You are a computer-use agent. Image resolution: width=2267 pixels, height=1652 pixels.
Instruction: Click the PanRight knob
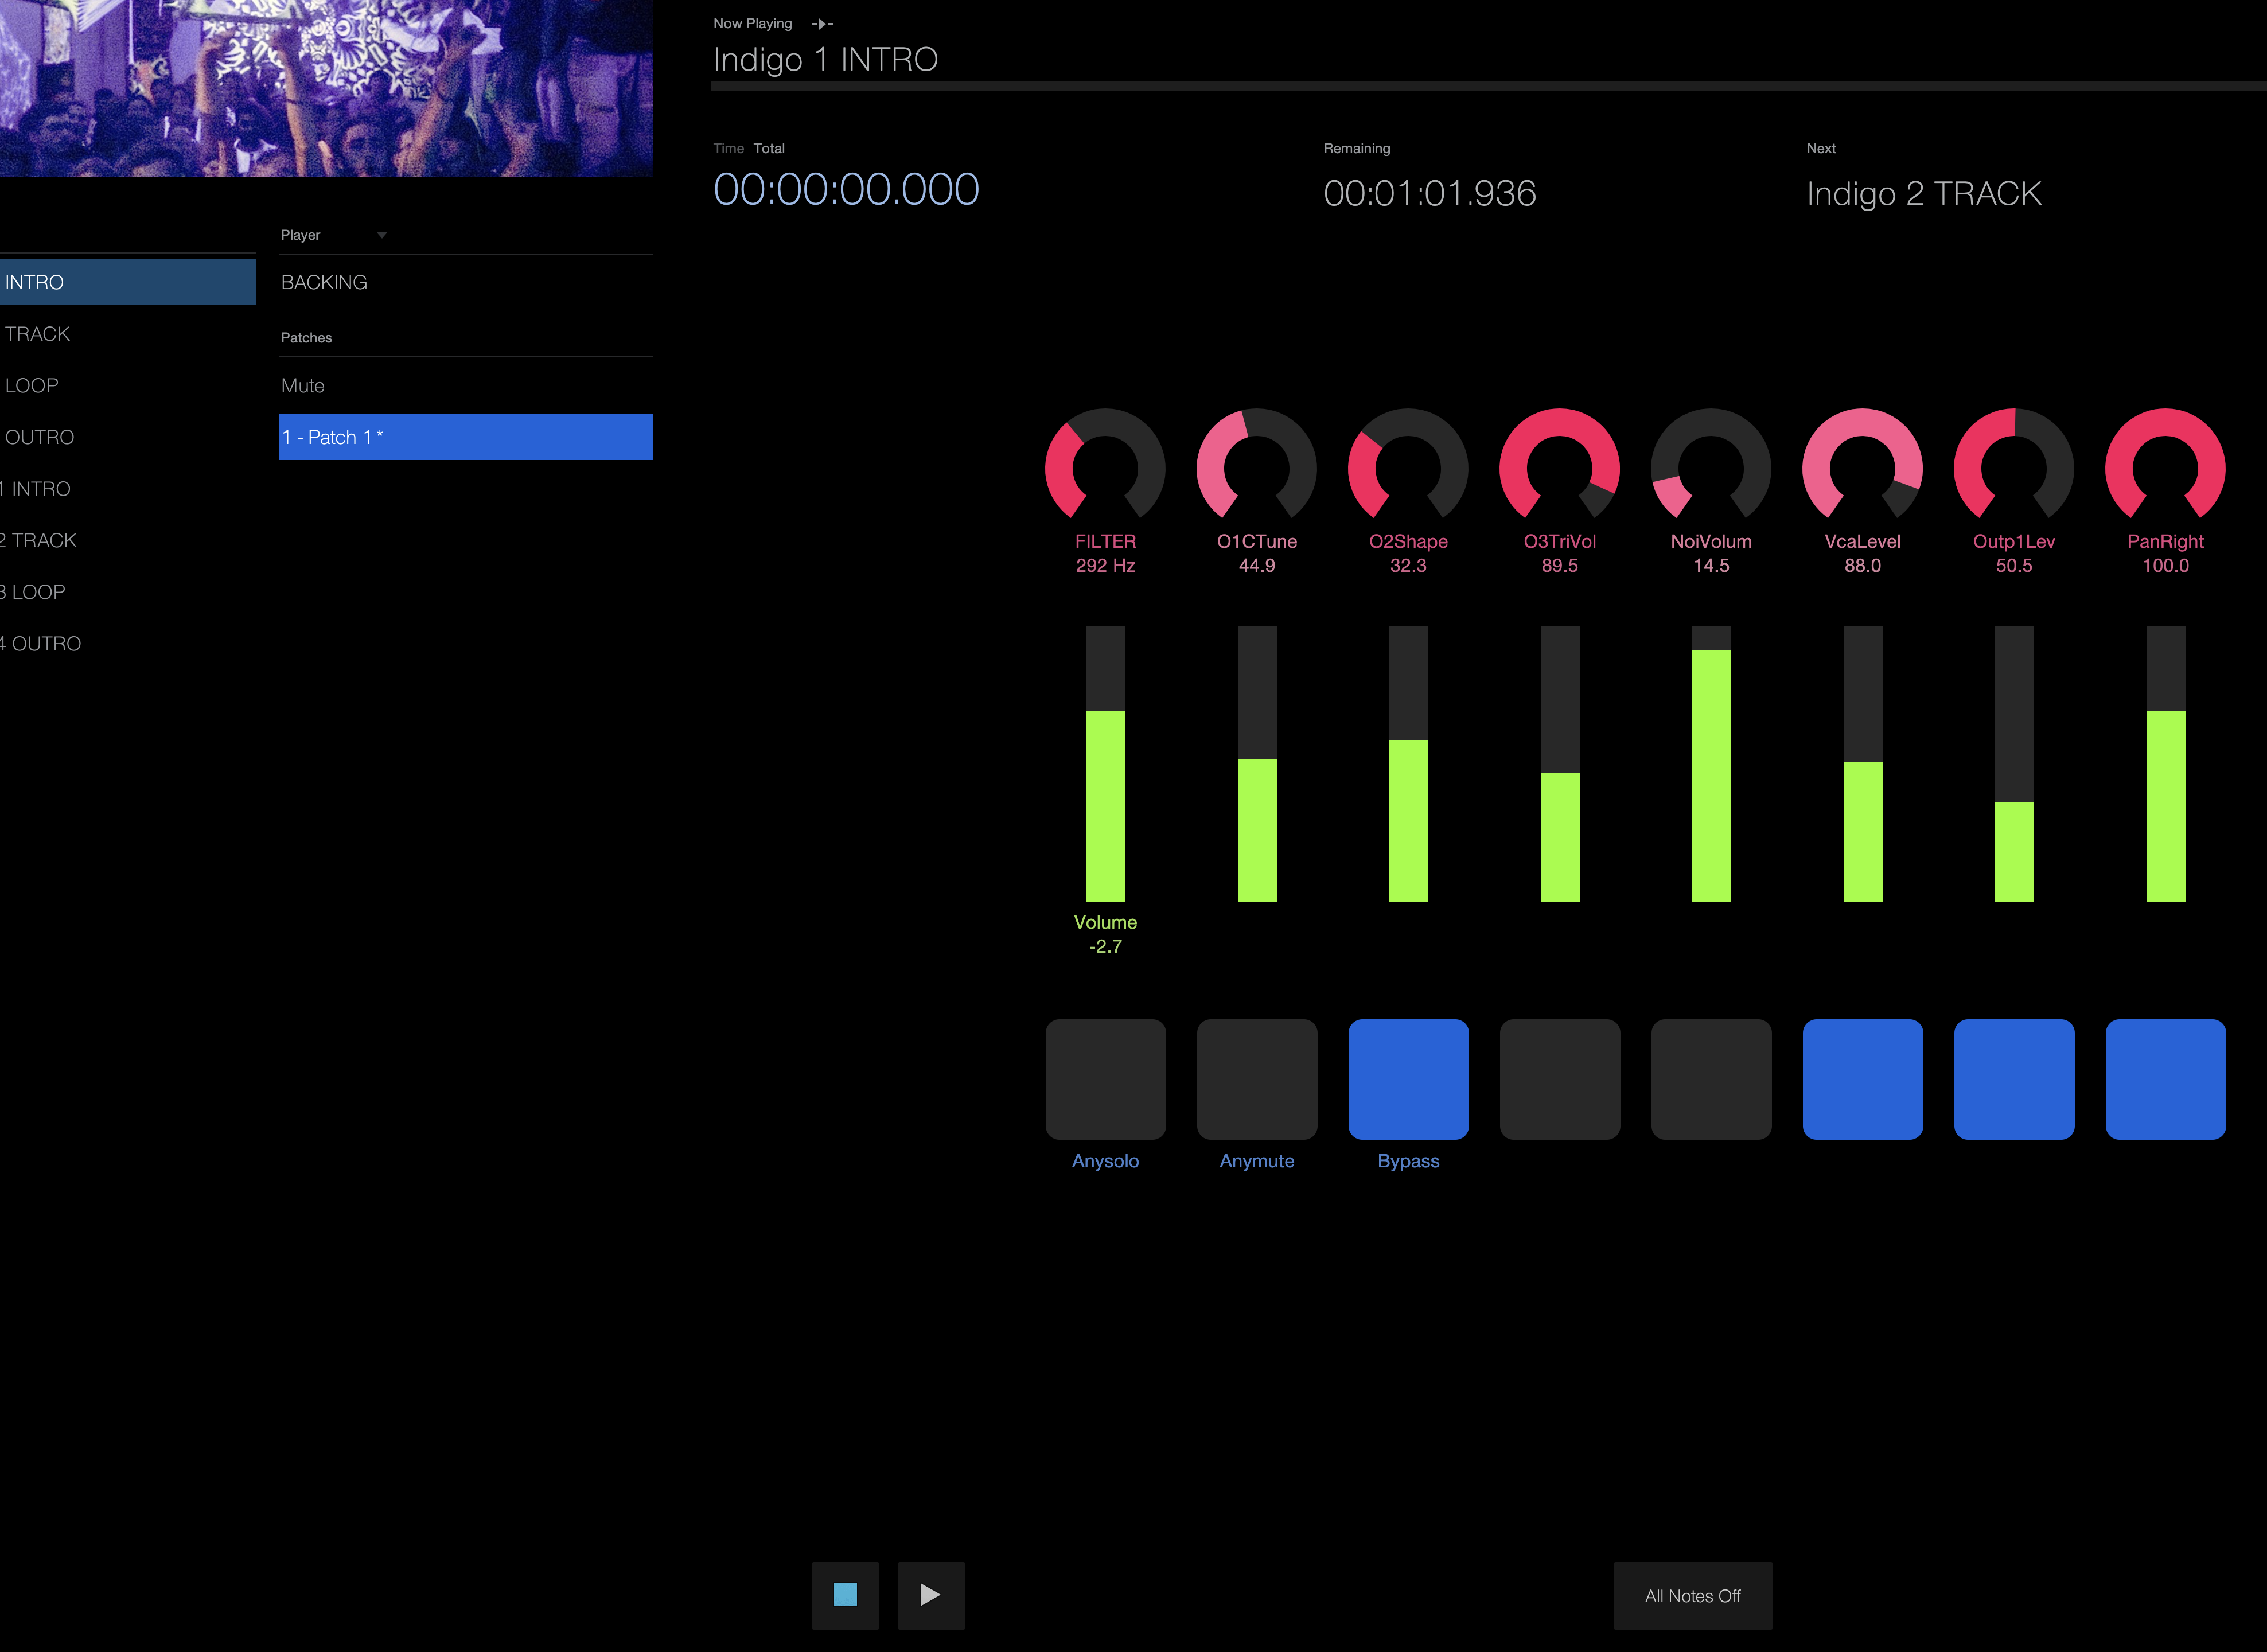tap(2165, 468)
